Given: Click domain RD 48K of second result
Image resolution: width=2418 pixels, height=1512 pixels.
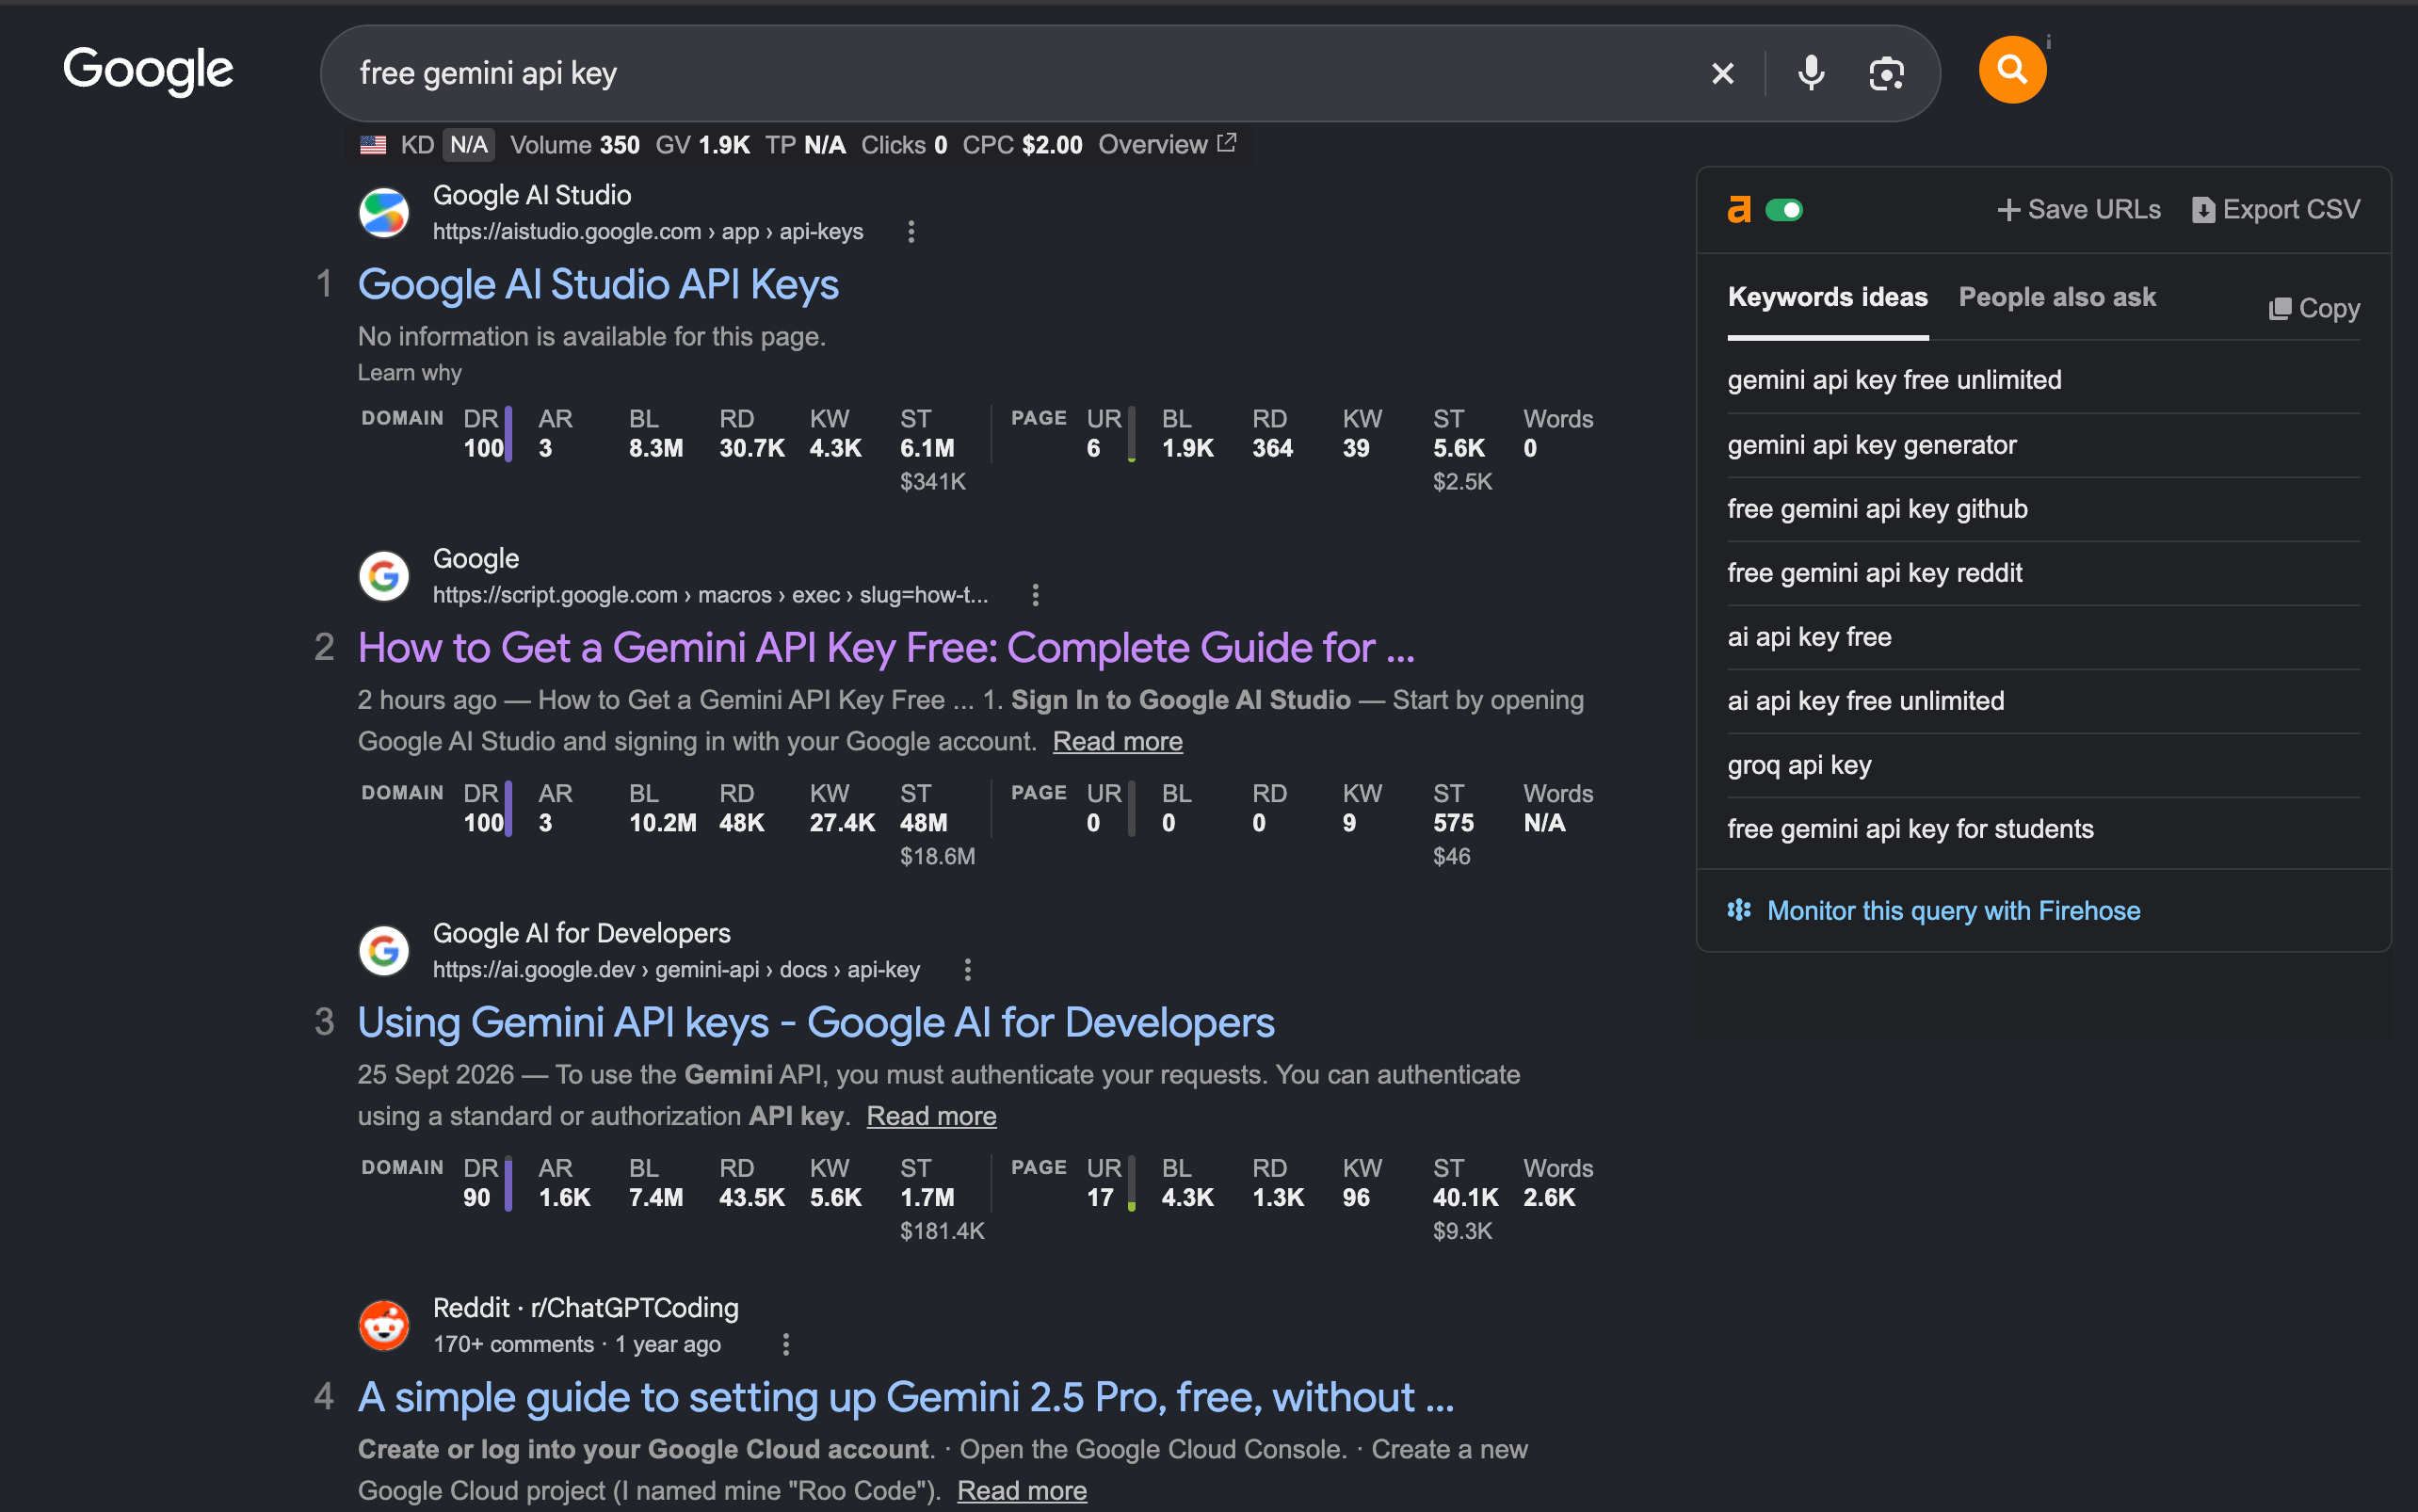Looking at the screenshot, I should [741, 808].
